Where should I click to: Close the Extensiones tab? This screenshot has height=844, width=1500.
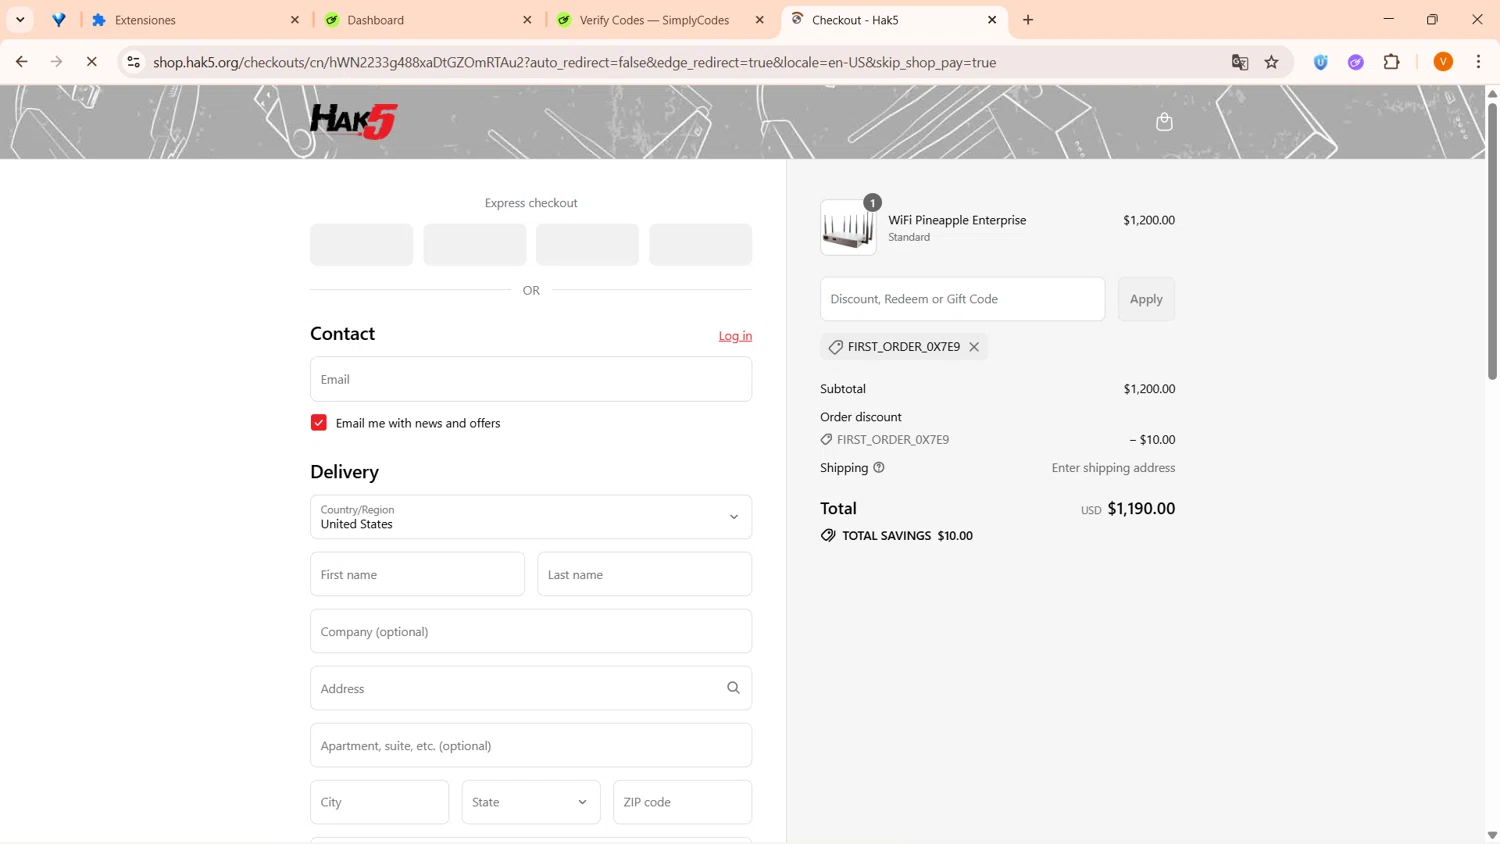(295, 20)
